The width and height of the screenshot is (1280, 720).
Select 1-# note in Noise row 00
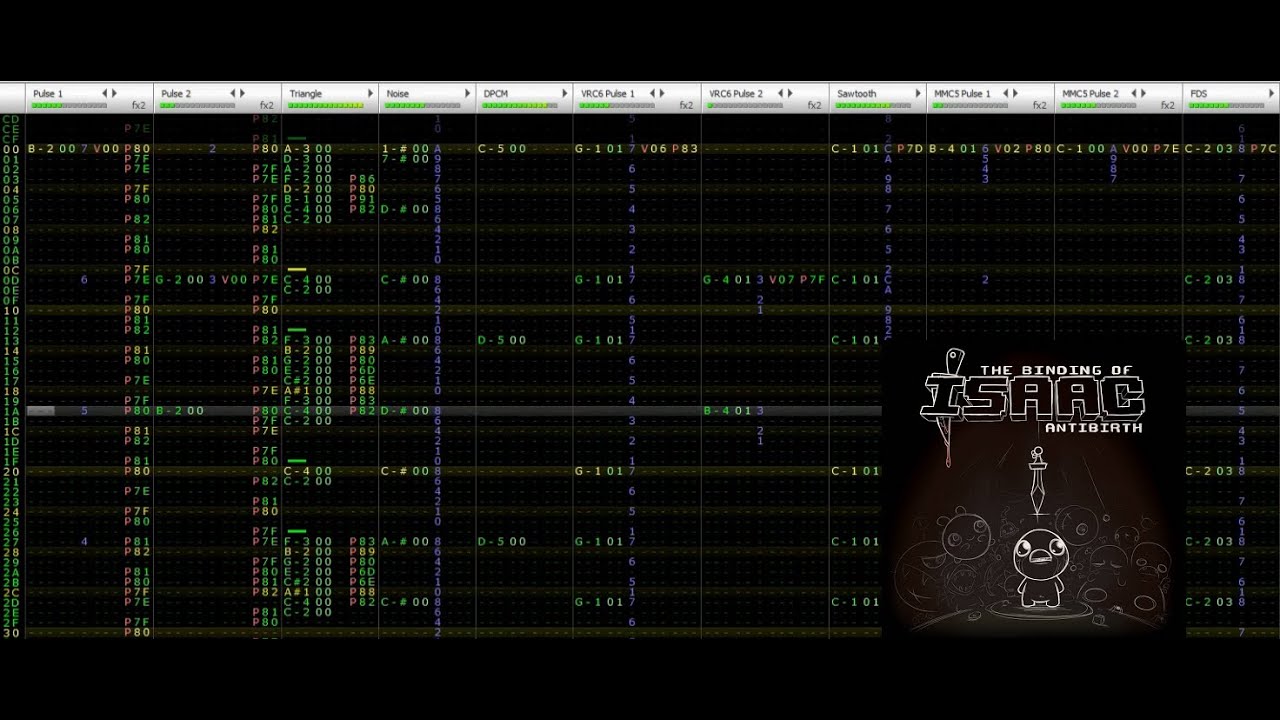click(392, 149)
